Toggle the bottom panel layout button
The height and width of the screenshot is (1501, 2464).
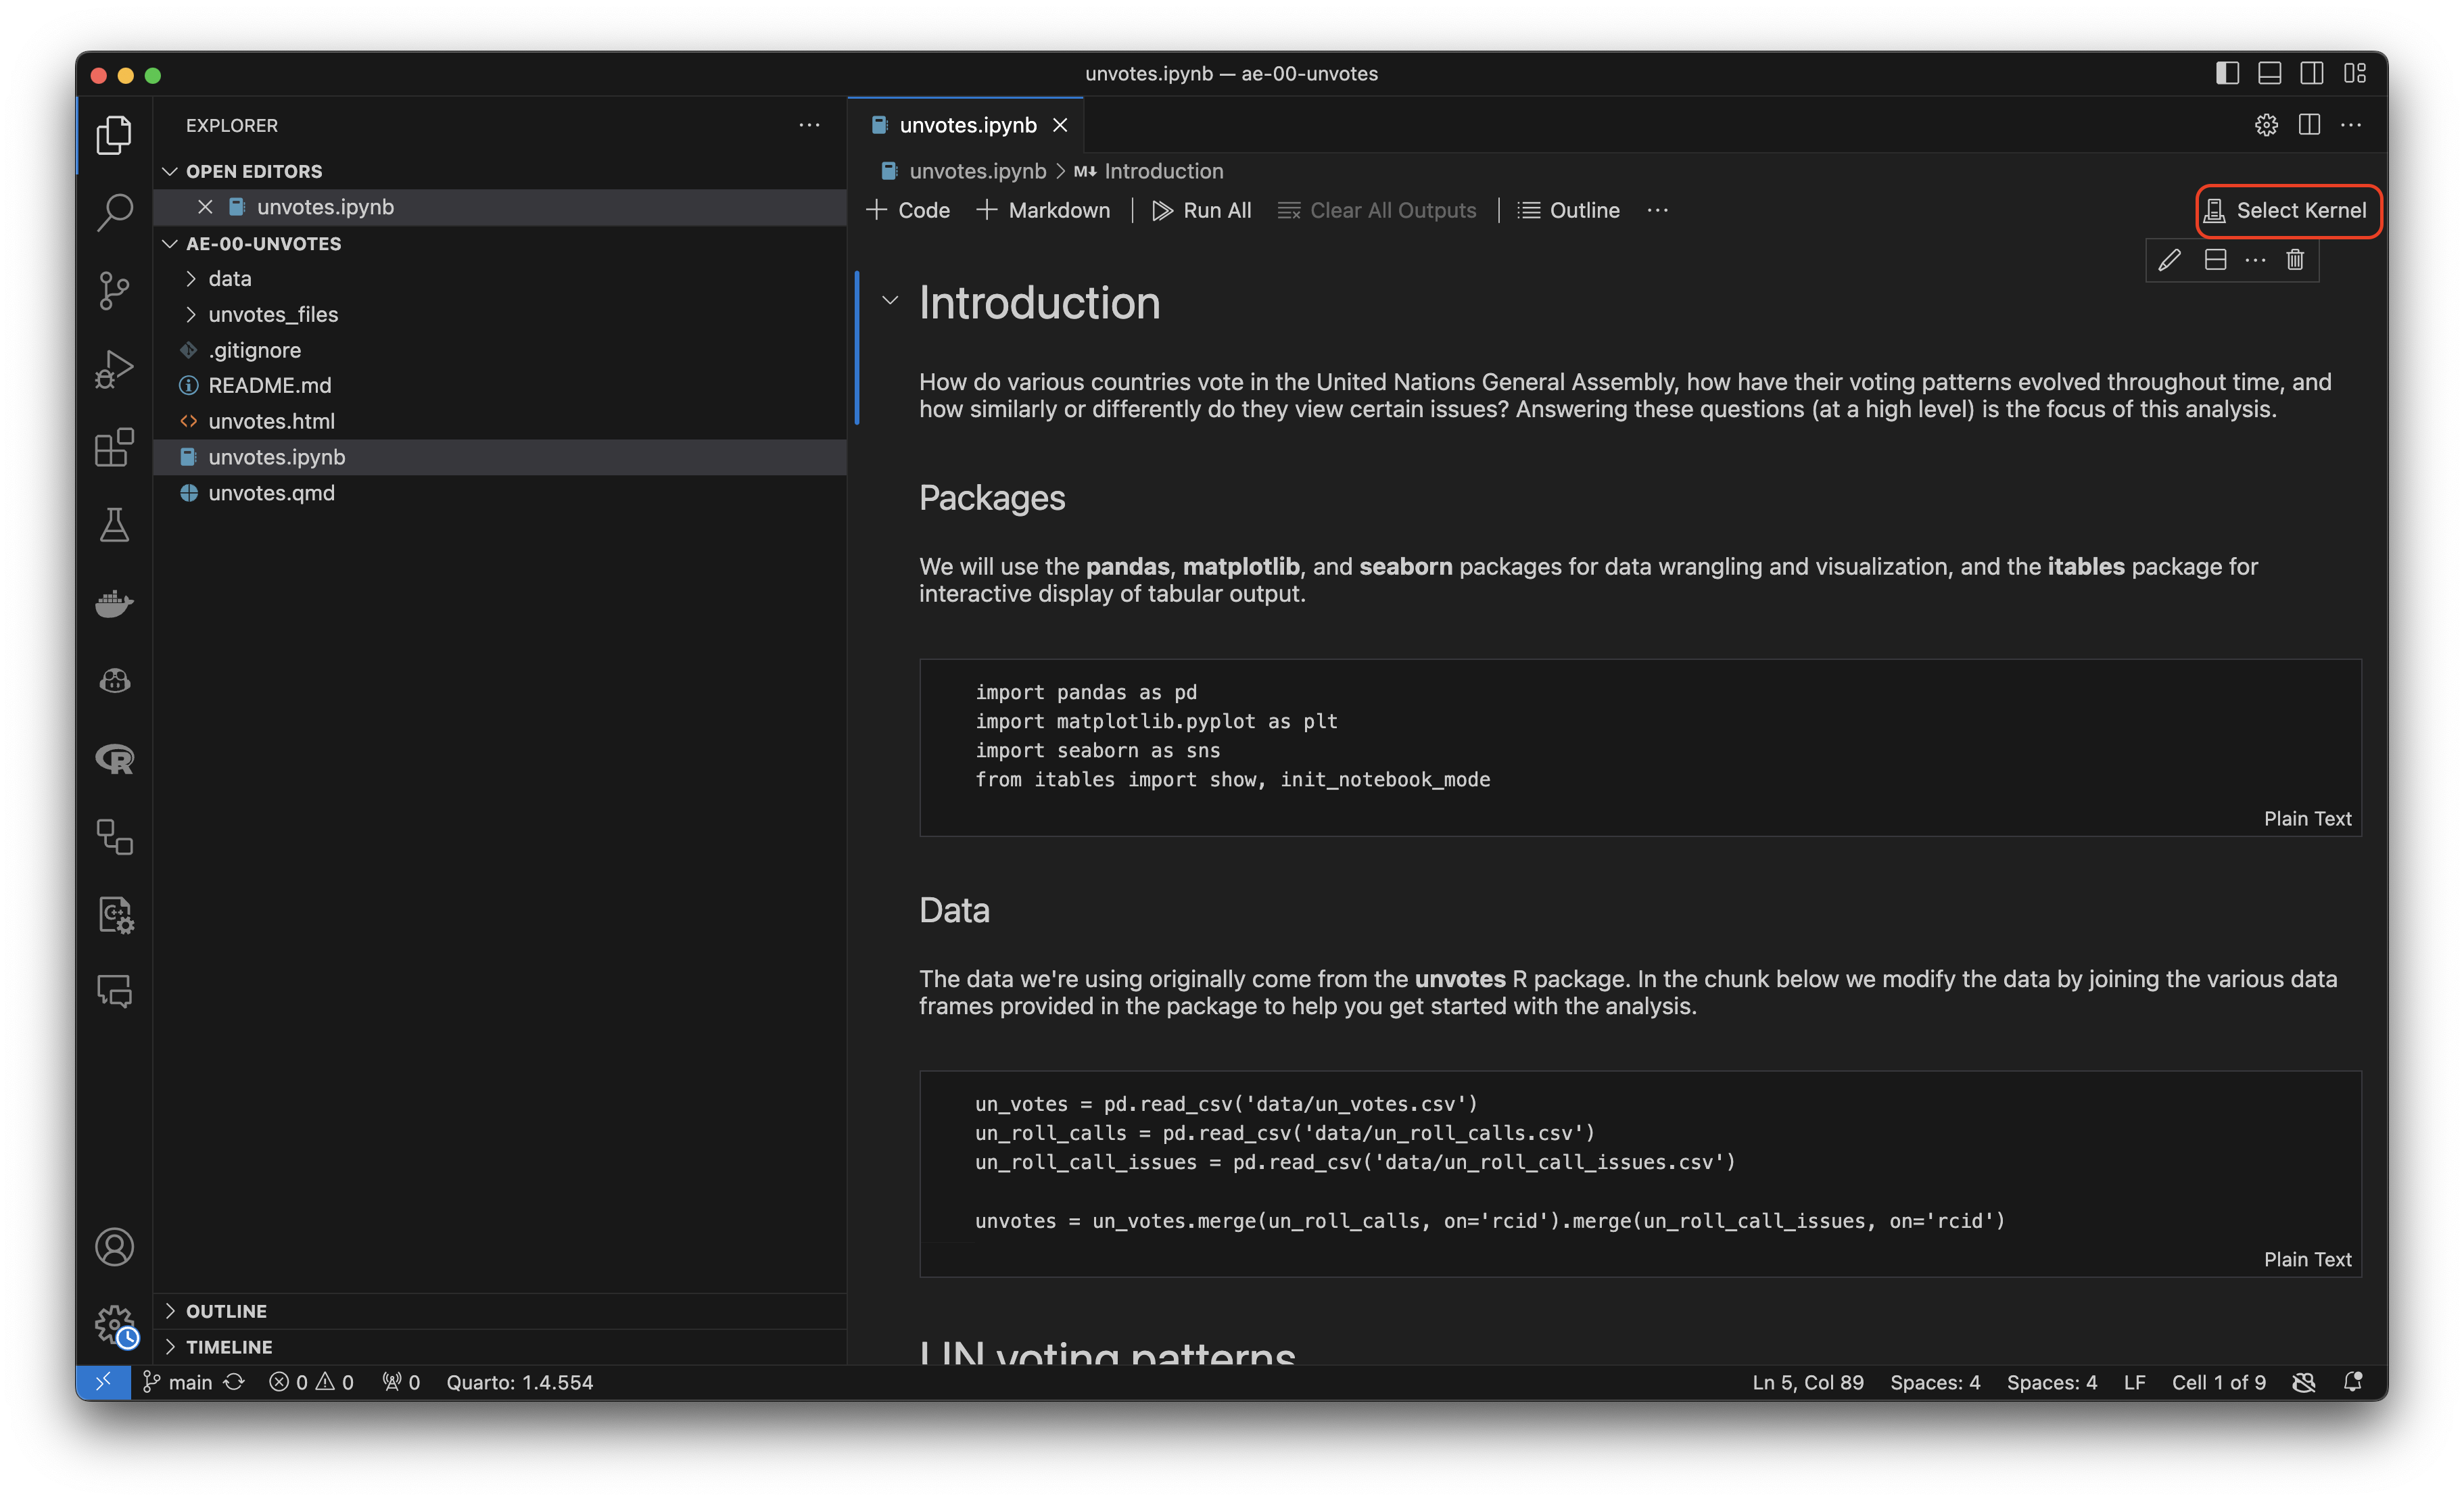coord(2269,73)
